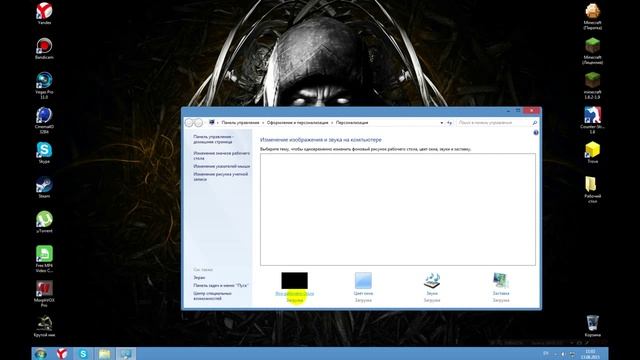The image size is (640, 360).
Task: Expand the arrow after Оформление и персонализация breadcrumb
Action: [332, 122]
